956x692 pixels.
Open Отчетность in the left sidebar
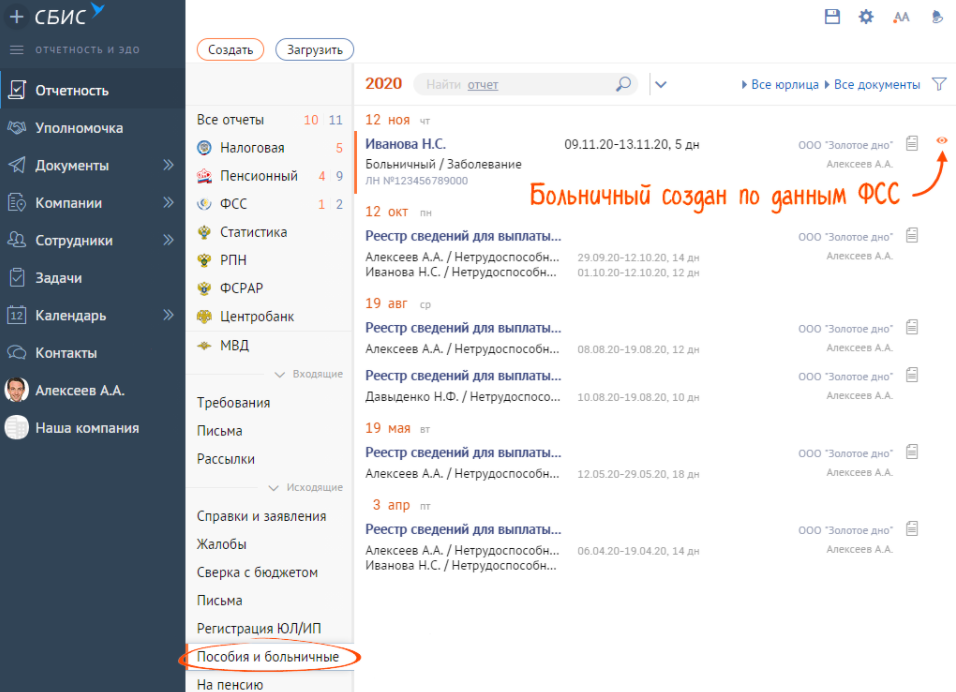tap(72, 91)
